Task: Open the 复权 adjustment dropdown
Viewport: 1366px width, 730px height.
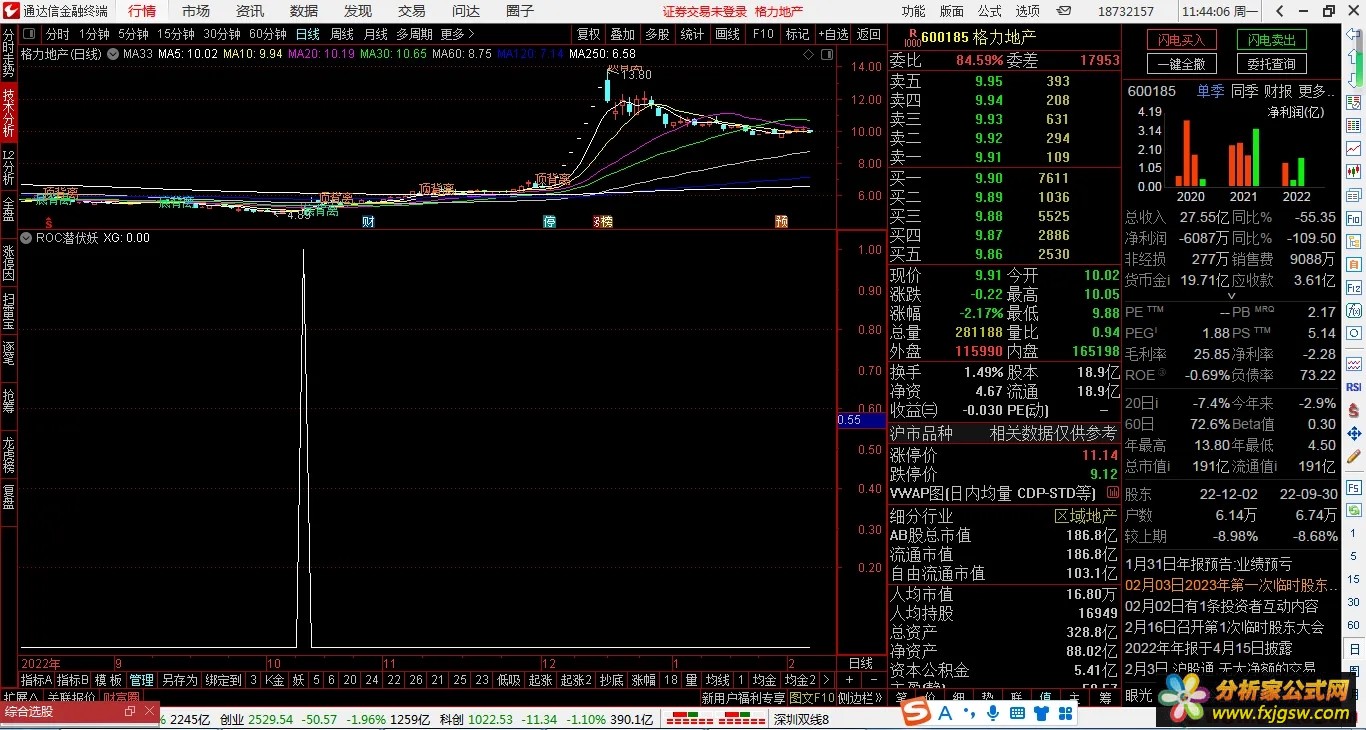Action: point(588,34)
